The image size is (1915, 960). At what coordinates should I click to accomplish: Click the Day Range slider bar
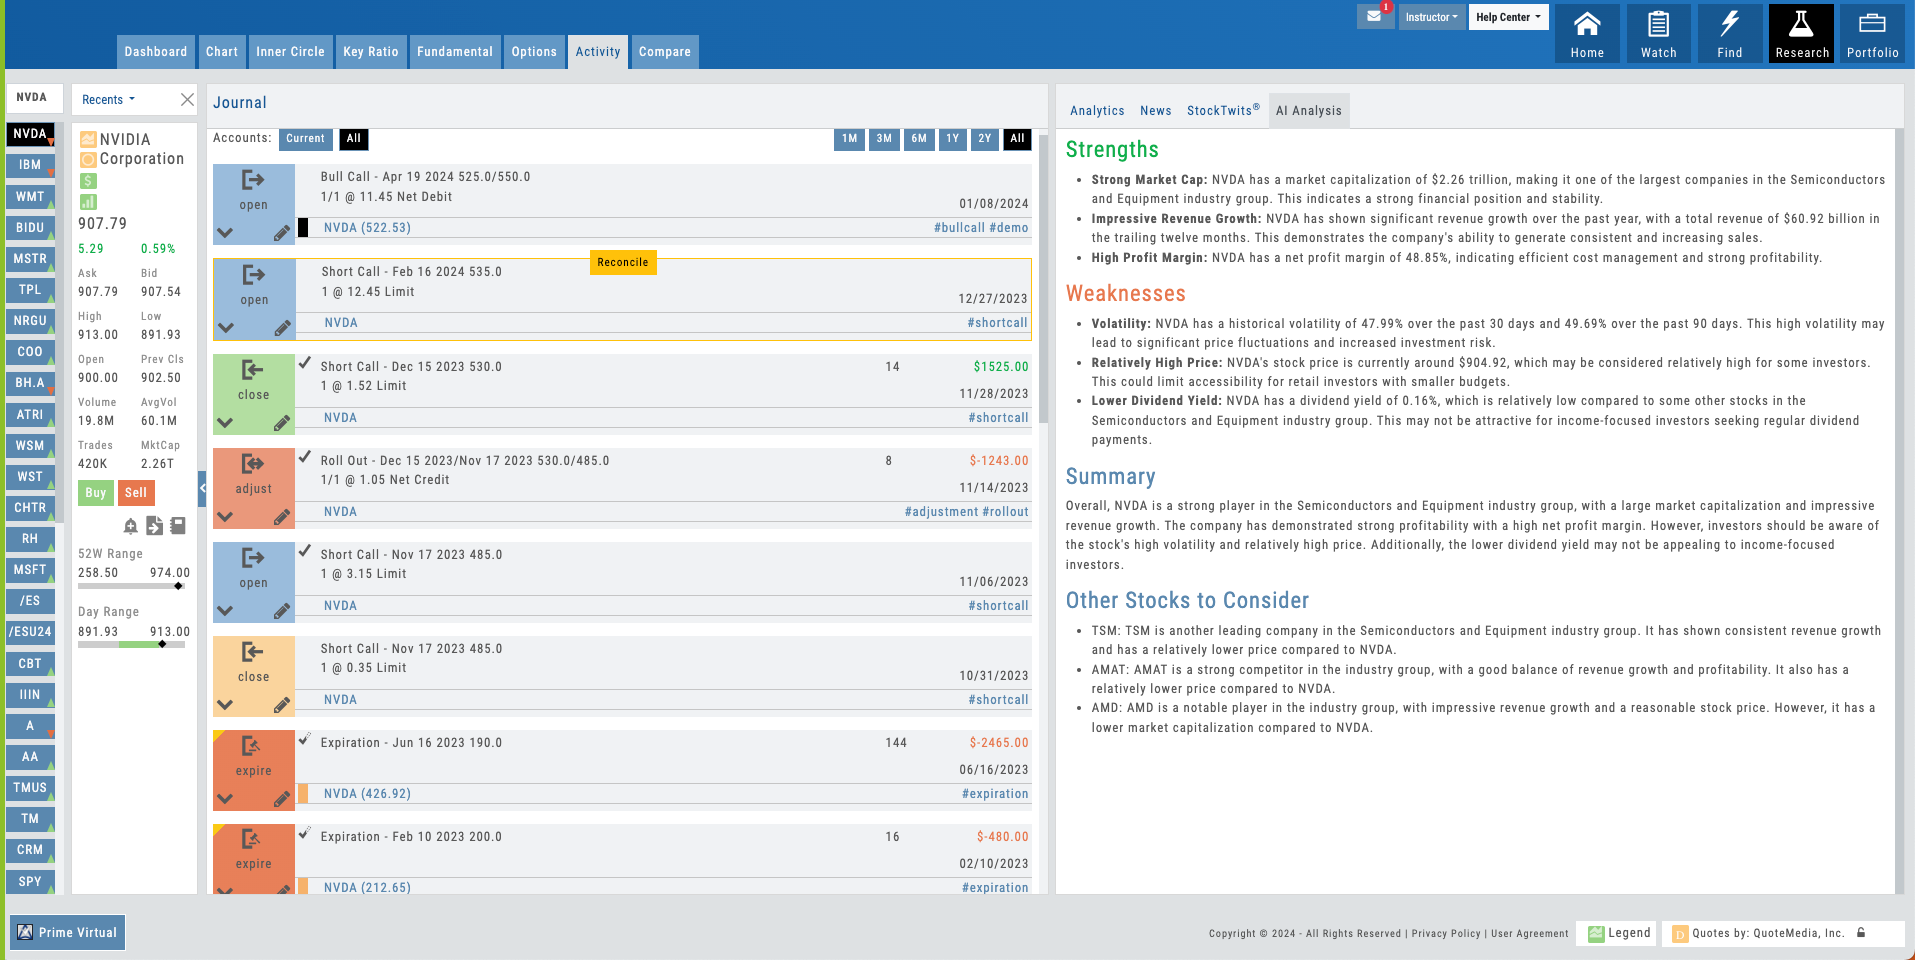(132, 645)
